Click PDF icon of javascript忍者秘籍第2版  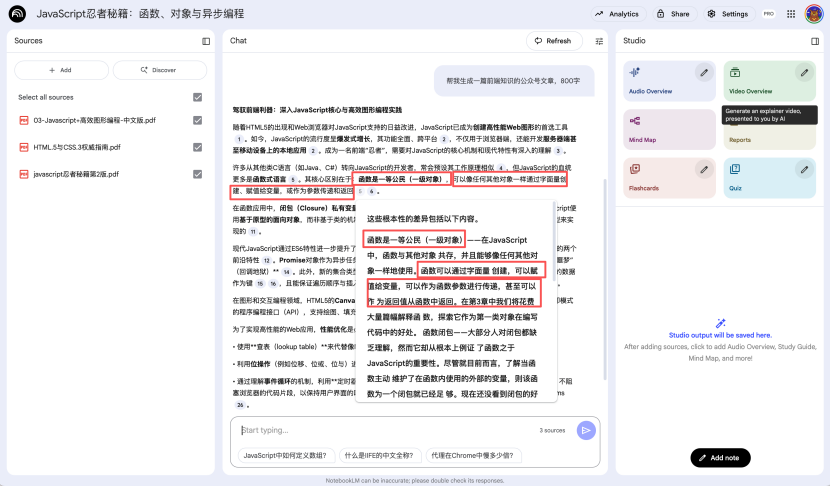(x=24, y=174)
